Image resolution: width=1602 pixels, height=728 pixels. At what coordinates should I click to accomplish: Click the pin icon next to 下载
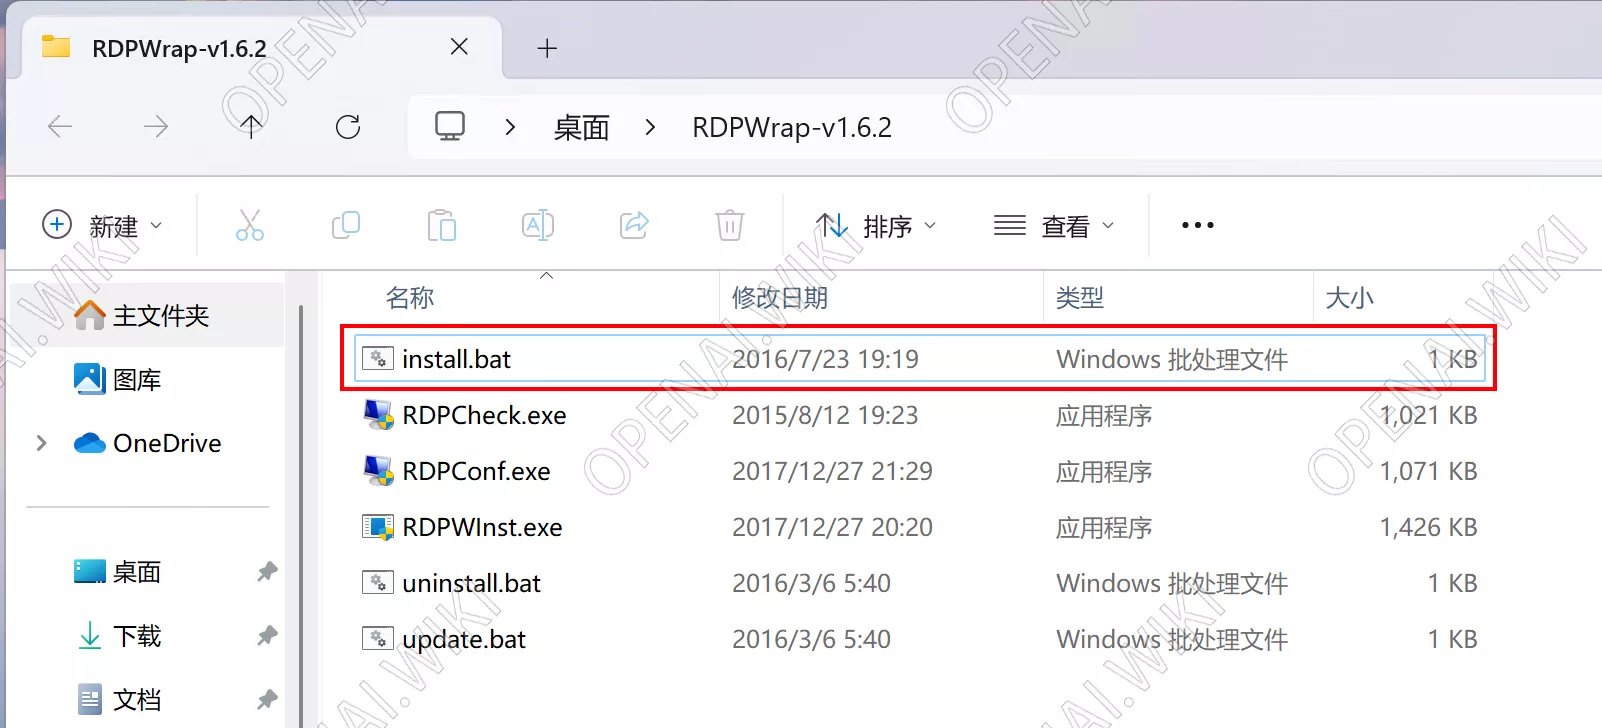point(267,636)
